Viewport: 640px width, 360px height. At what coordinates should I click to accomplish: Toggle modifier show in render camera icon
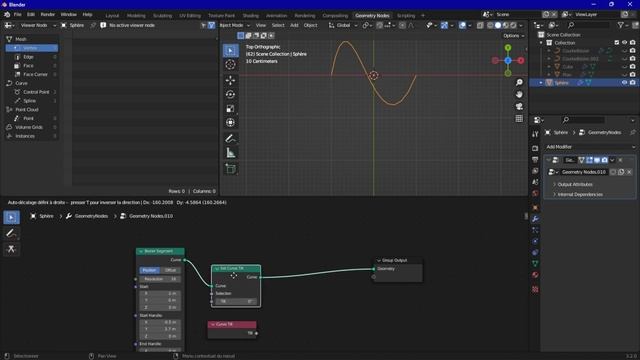(x=604, y=160)
